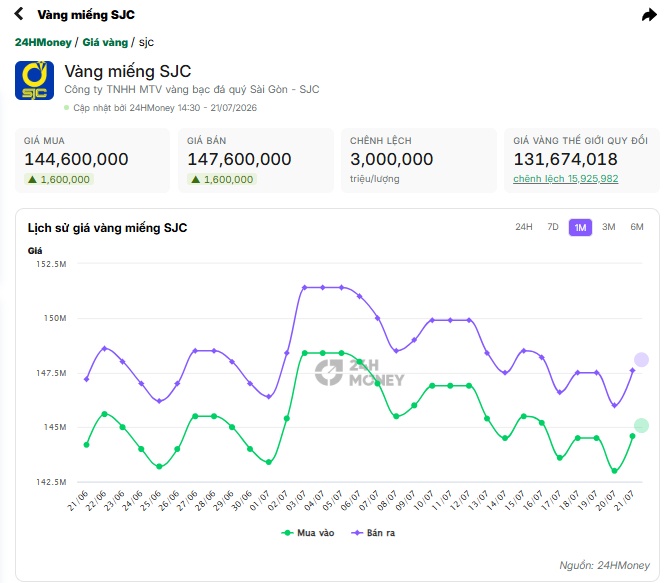Go back using the left arrow icon

click(19, 14)
